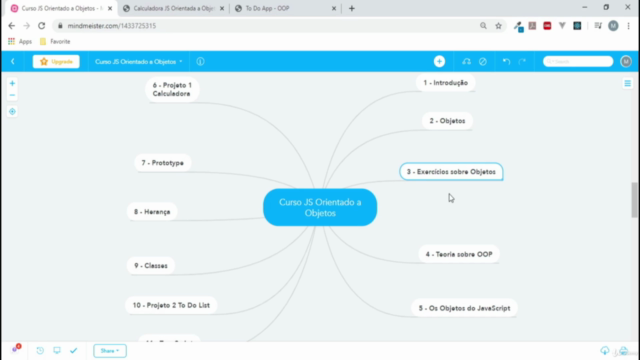The height and width of the screenshot is (360, 640).
Task: Click the back arrow in MindMeister header
Action: 13,62
